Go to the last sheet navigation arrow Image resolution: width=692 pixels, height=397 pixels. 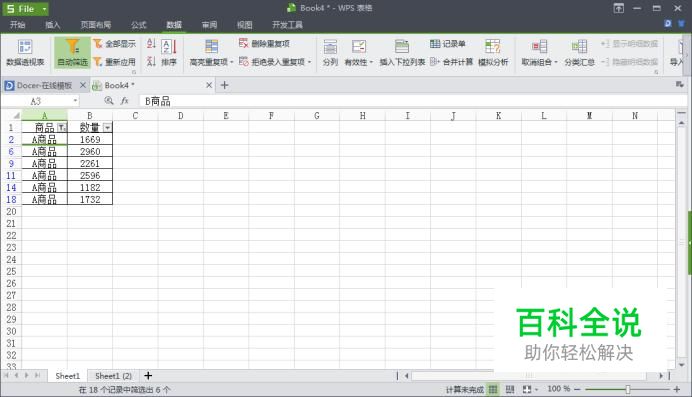tap(38, 375)
